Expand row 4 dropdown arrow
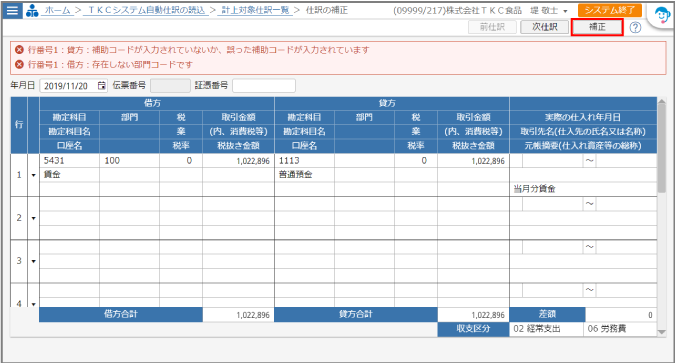The width and height of the screenshot is (675, 363). [x=34, y=304]
